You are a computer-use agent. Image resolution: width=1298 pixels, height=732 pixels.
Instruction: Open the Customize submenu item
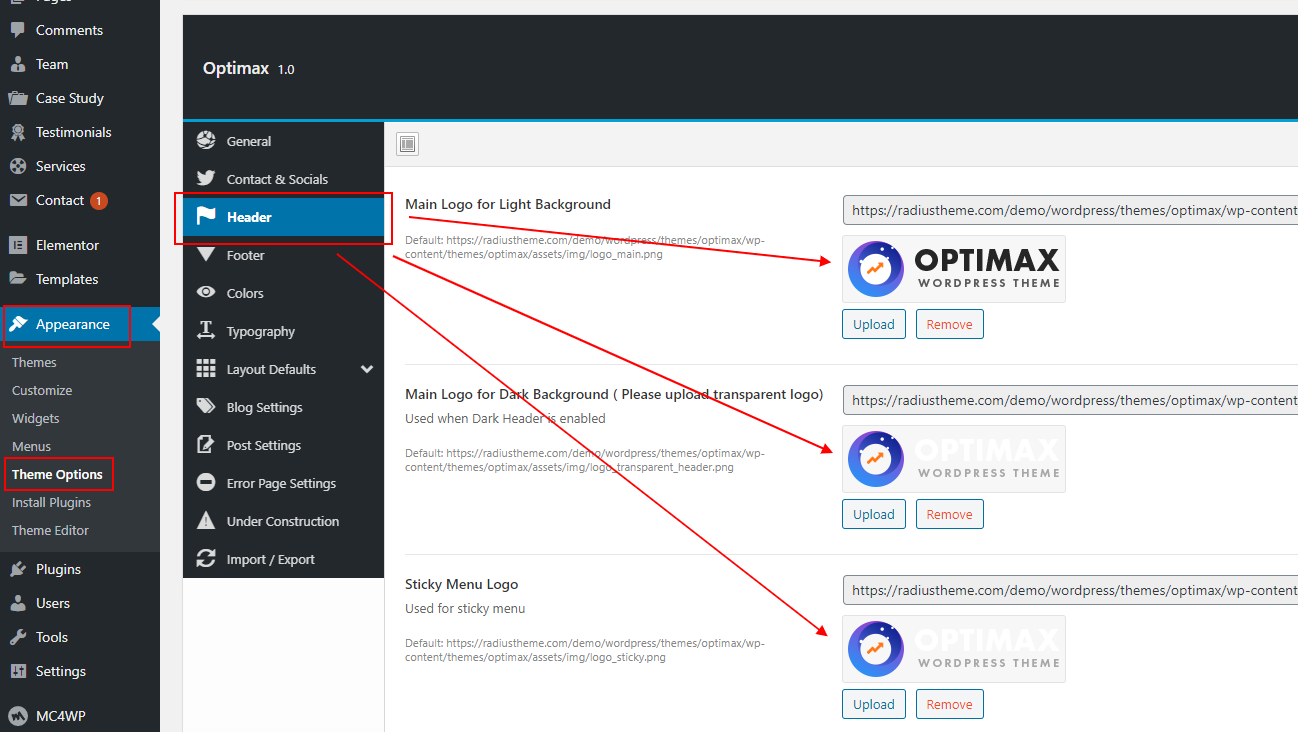(42, 390)
